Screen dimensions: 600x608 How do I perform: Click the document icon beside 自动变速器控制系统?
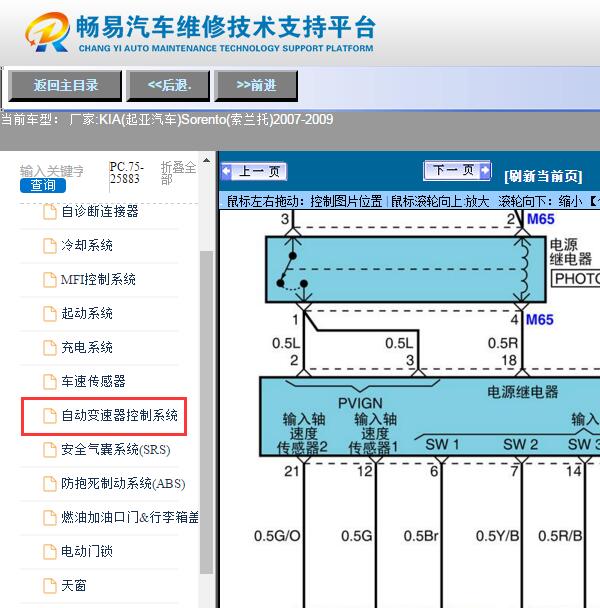[50, 415]
